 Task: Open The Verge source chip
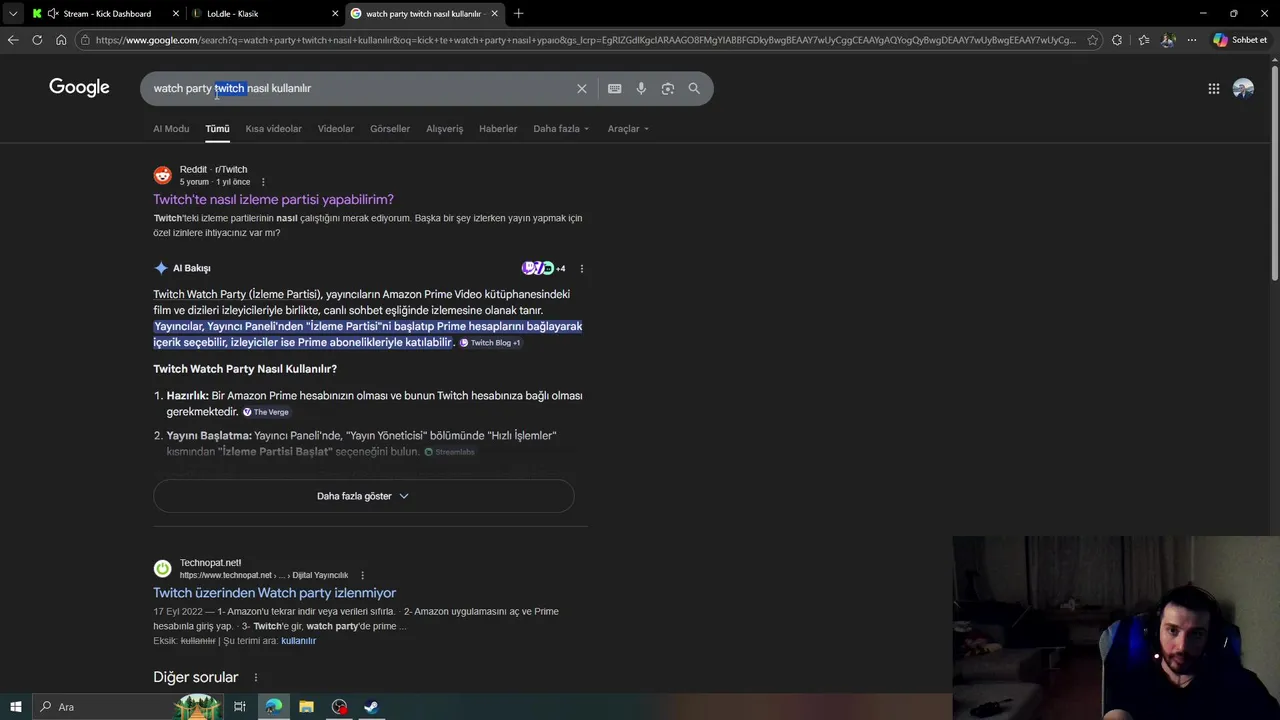[266, 412]
